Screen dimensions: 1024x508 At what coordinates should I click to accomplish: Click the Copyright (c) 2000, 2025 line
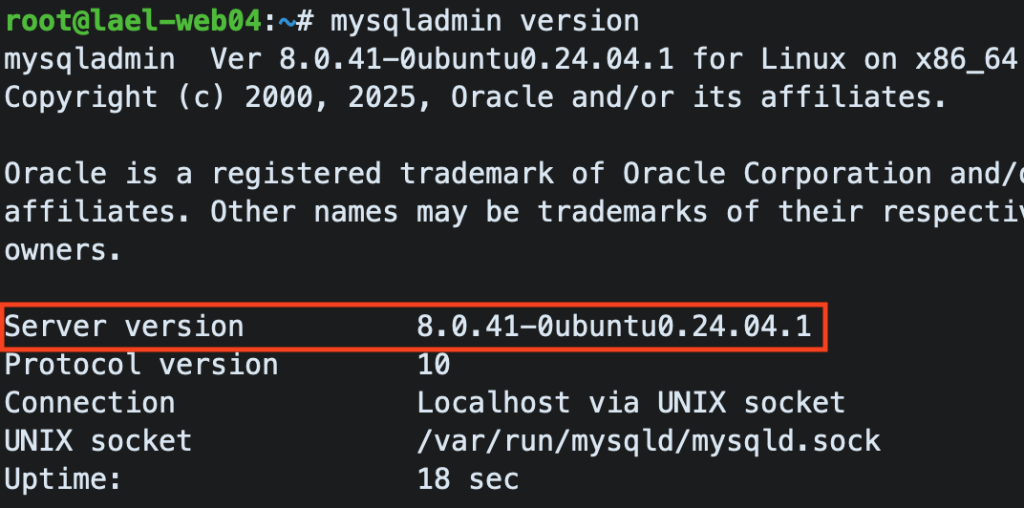coord(475,98)
